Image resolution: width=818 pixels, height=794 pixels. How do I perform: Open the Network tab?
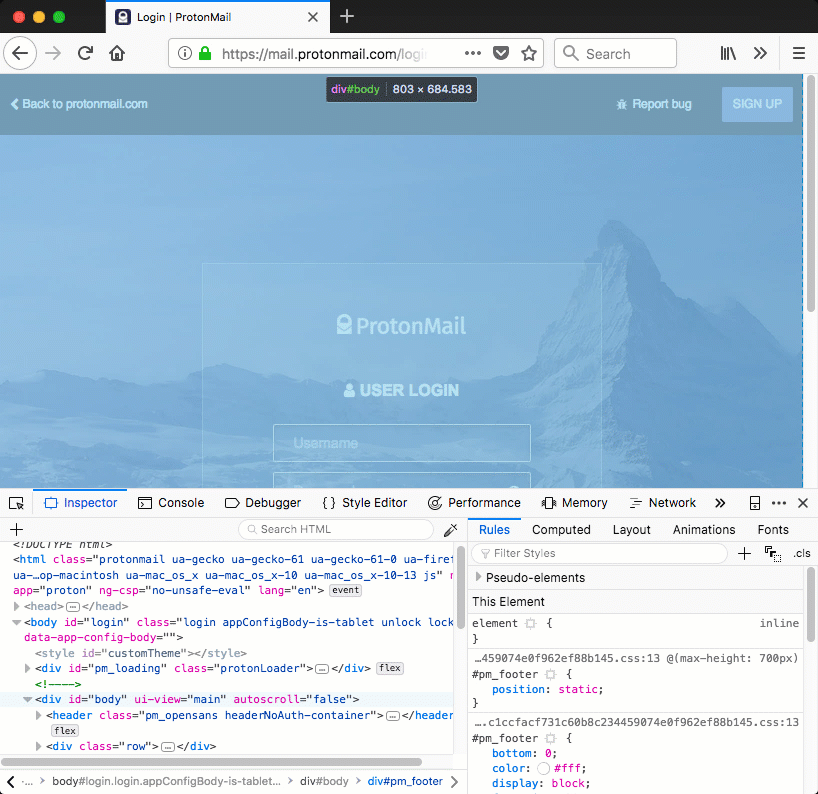point(663,503)
